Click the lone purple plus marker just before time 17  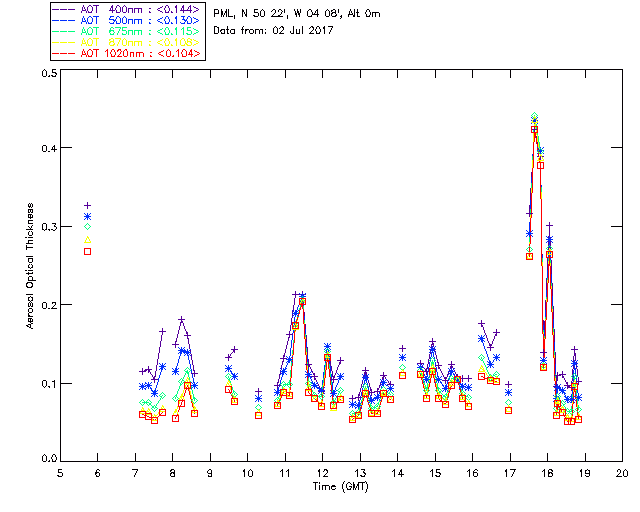point(508,384)
